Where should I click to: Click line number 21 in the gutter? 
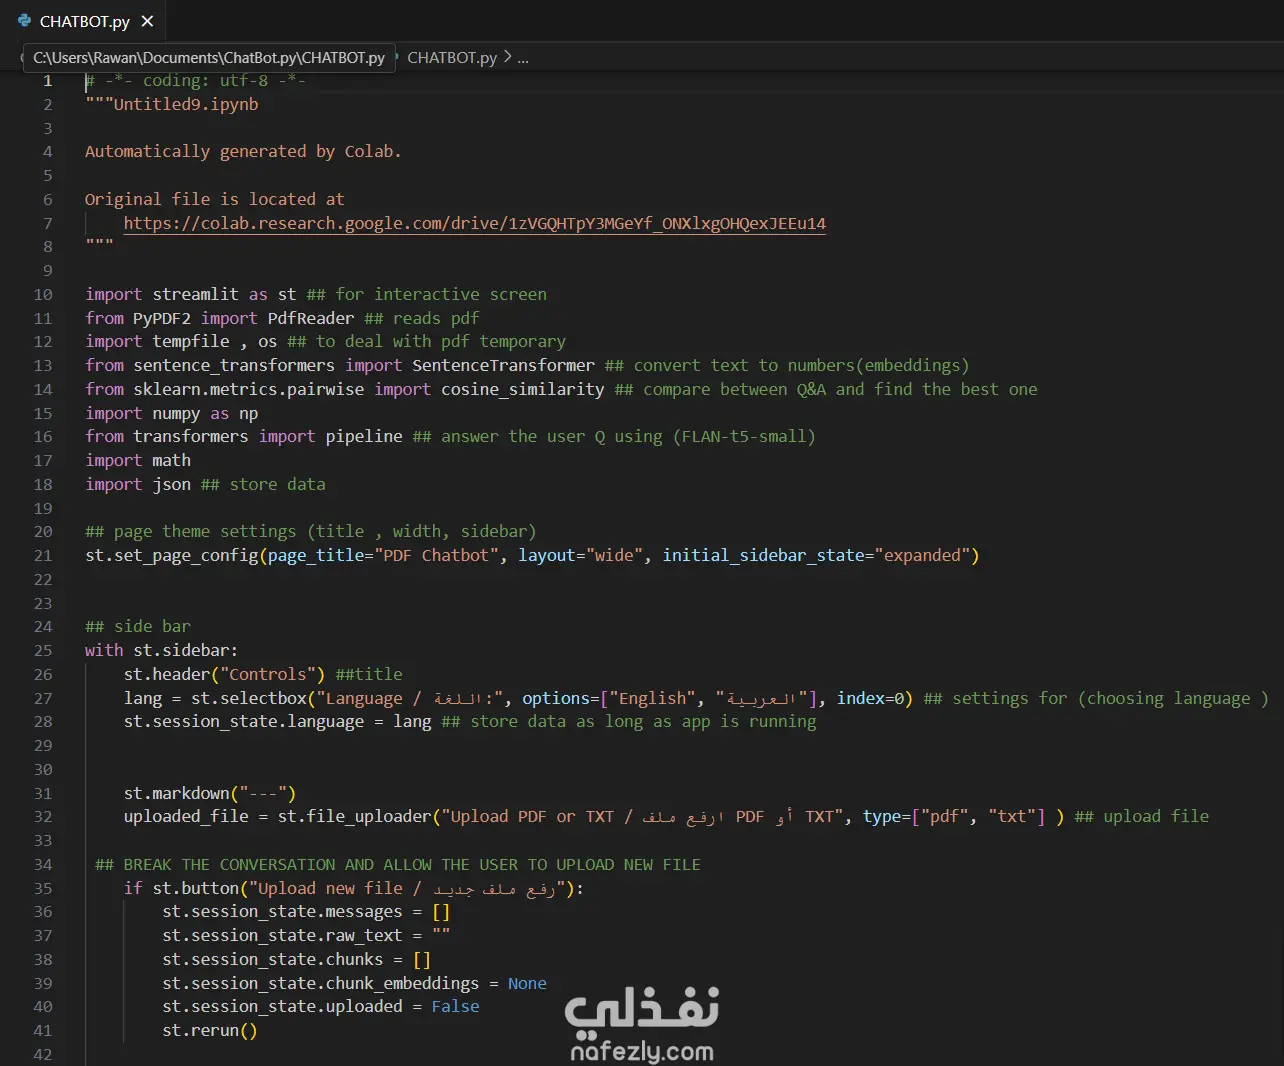tap(43, 556)
